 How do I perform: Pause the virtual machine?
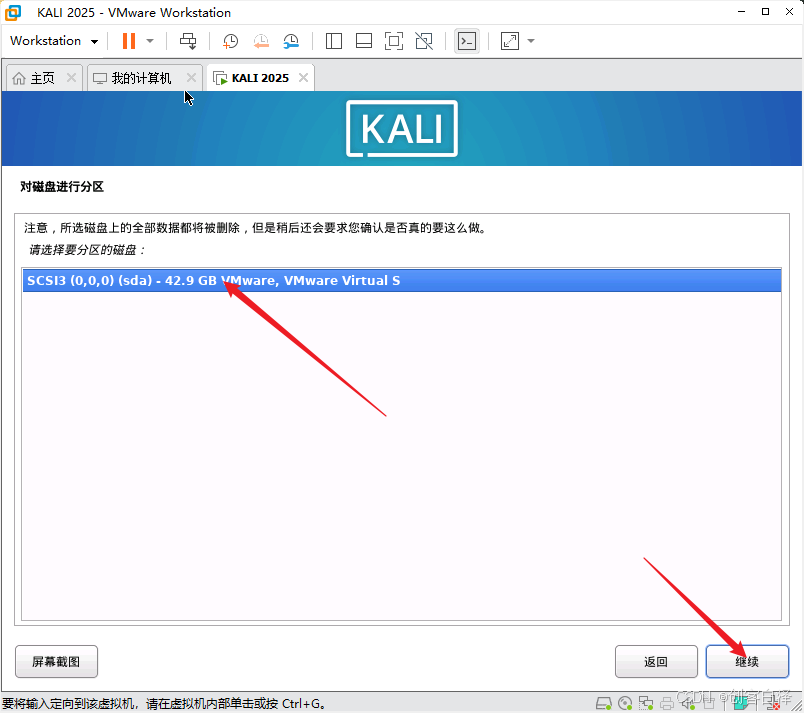coord(129,41)
